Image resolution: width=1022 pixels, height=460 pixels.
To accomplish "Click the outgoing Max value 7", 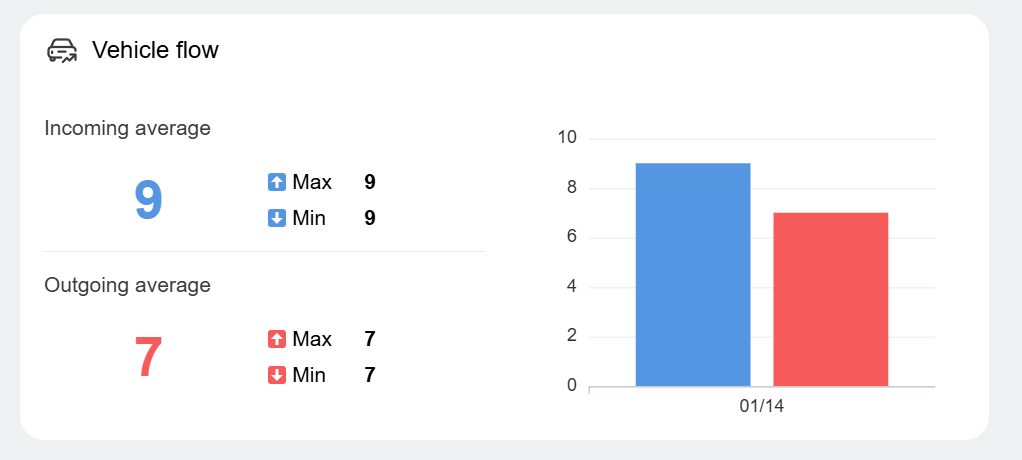I will coord(370,340).
